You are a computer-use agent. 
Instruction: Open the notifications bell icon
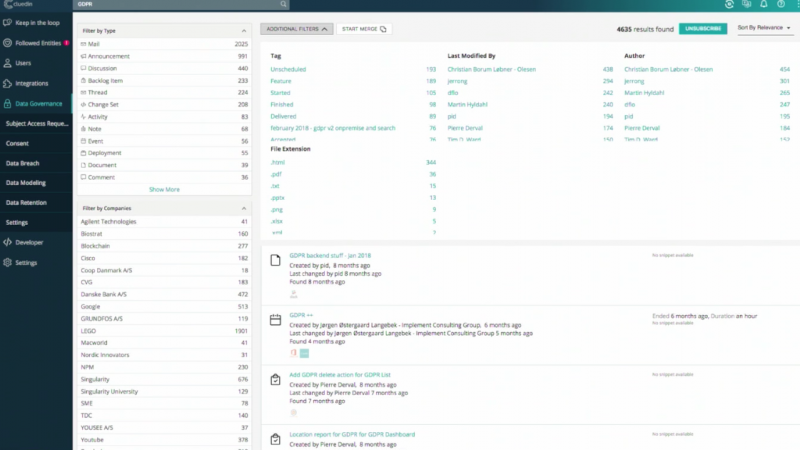[x=764, y=4]
